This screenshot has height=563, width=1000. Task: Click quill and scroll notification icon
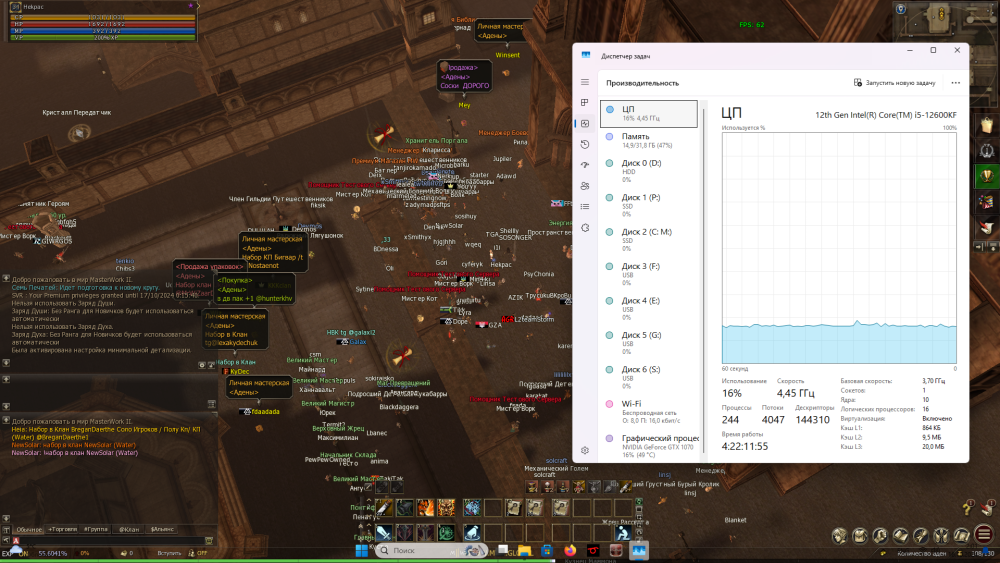[x=987, y=507]
